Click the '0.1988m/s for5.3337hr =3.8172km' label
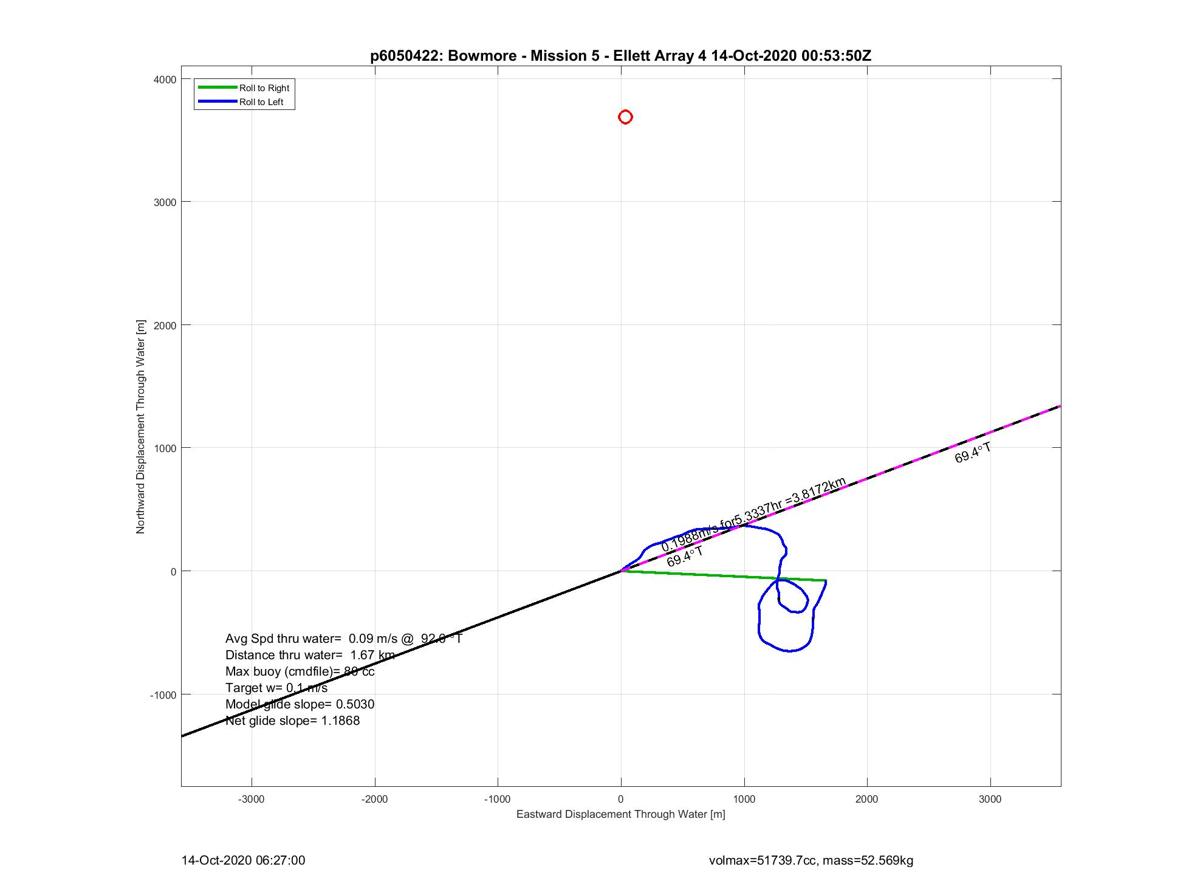 tap(754, 515)
